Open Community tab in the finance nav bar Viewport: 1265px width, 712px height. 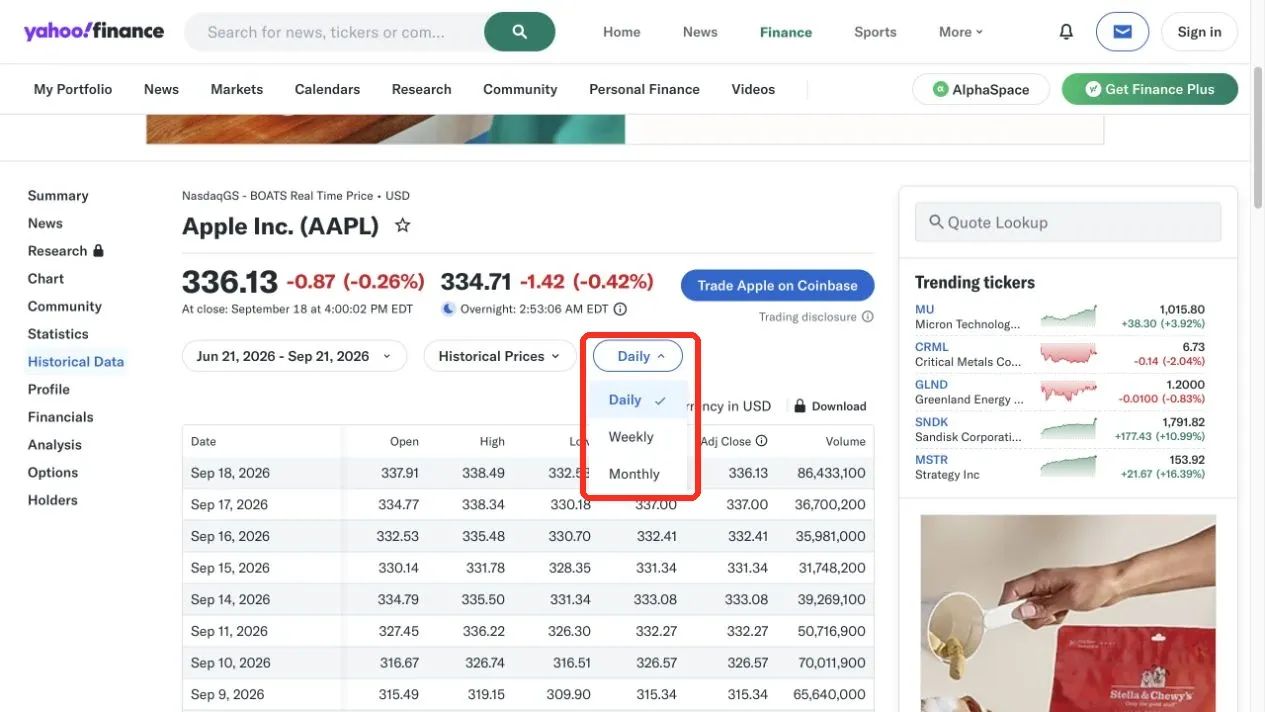point(520,89)
